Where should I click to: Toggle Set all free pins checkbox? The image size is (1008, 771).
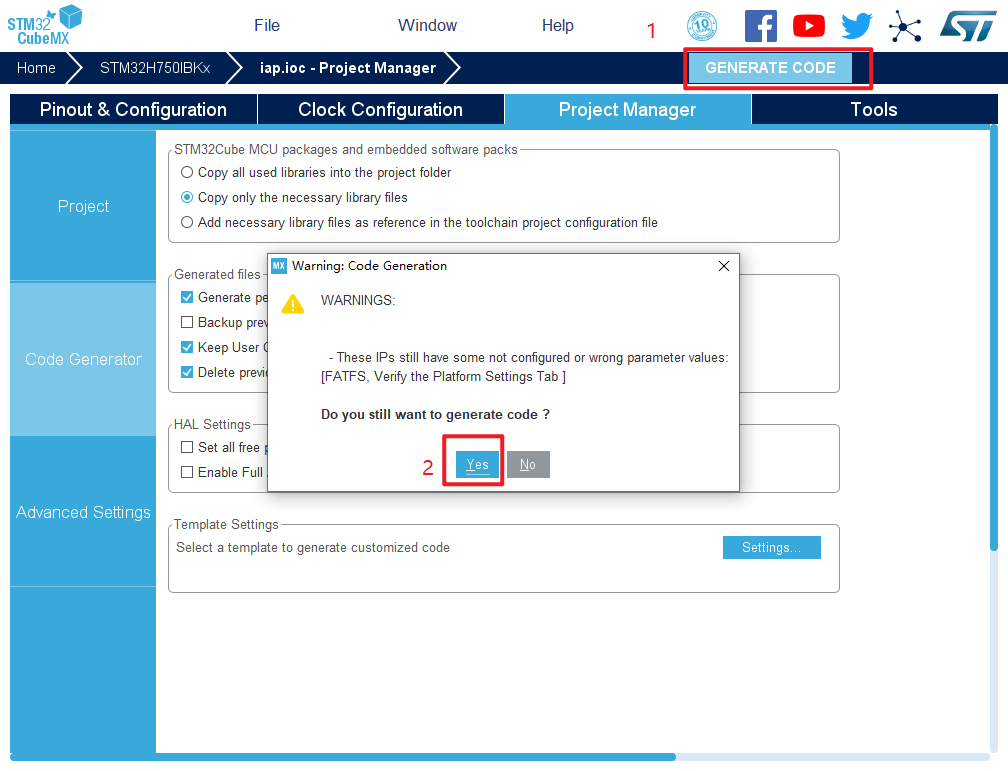point(187,447)
